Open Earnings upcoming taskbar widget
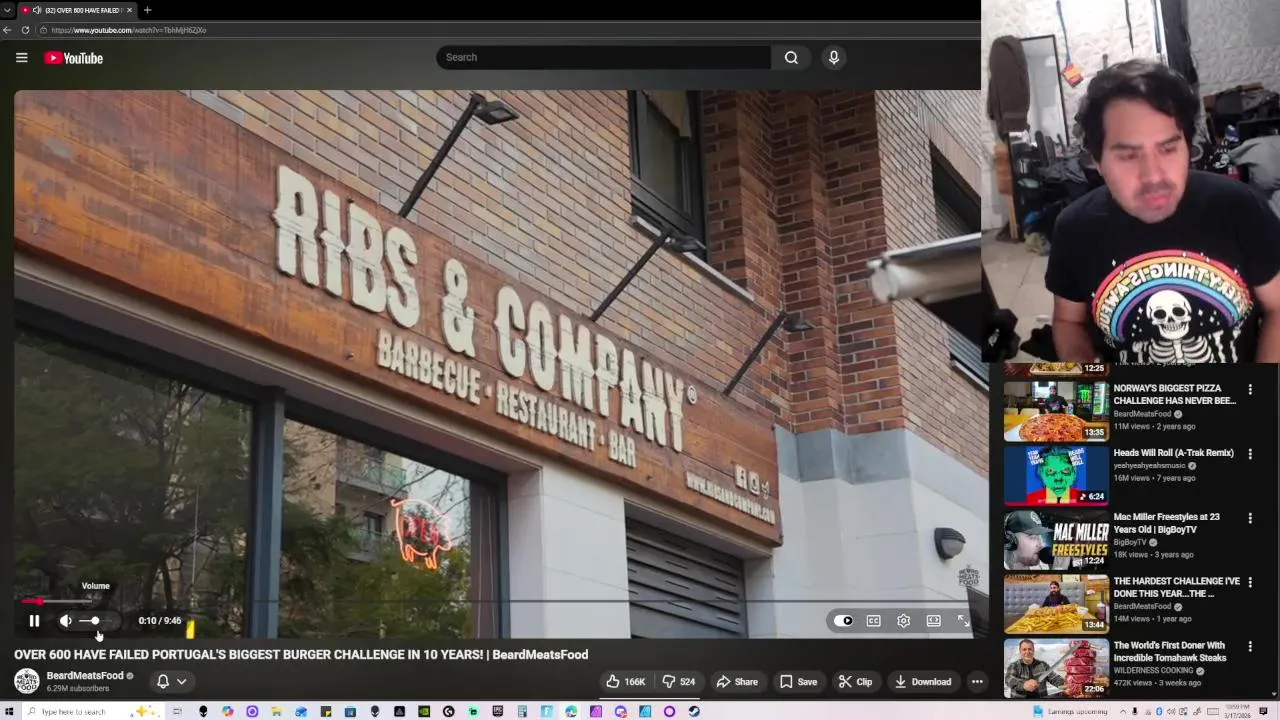The width and height of the screenshot is (1280, 720). pos(1070,712)
